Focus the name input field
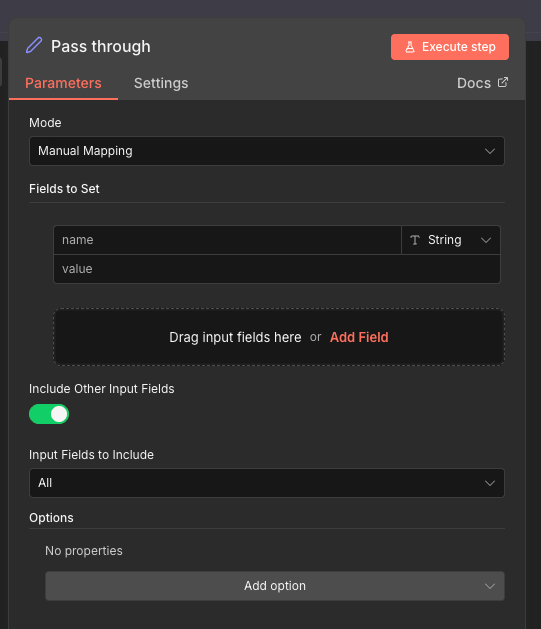The height and width of the screenshot is (629, 541). coord(227,240)
